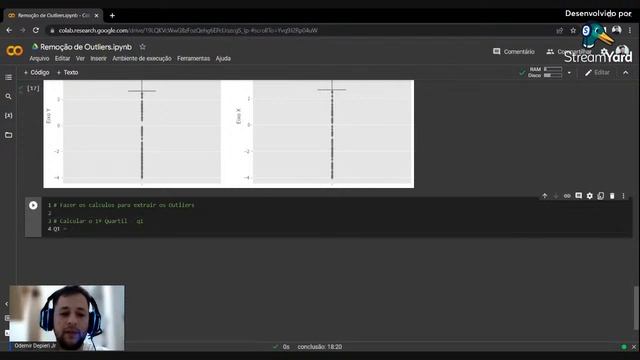Screen dimensions: 640x360
Task: Click the vertical page scrollbar
Action: [x=636, y=308]
